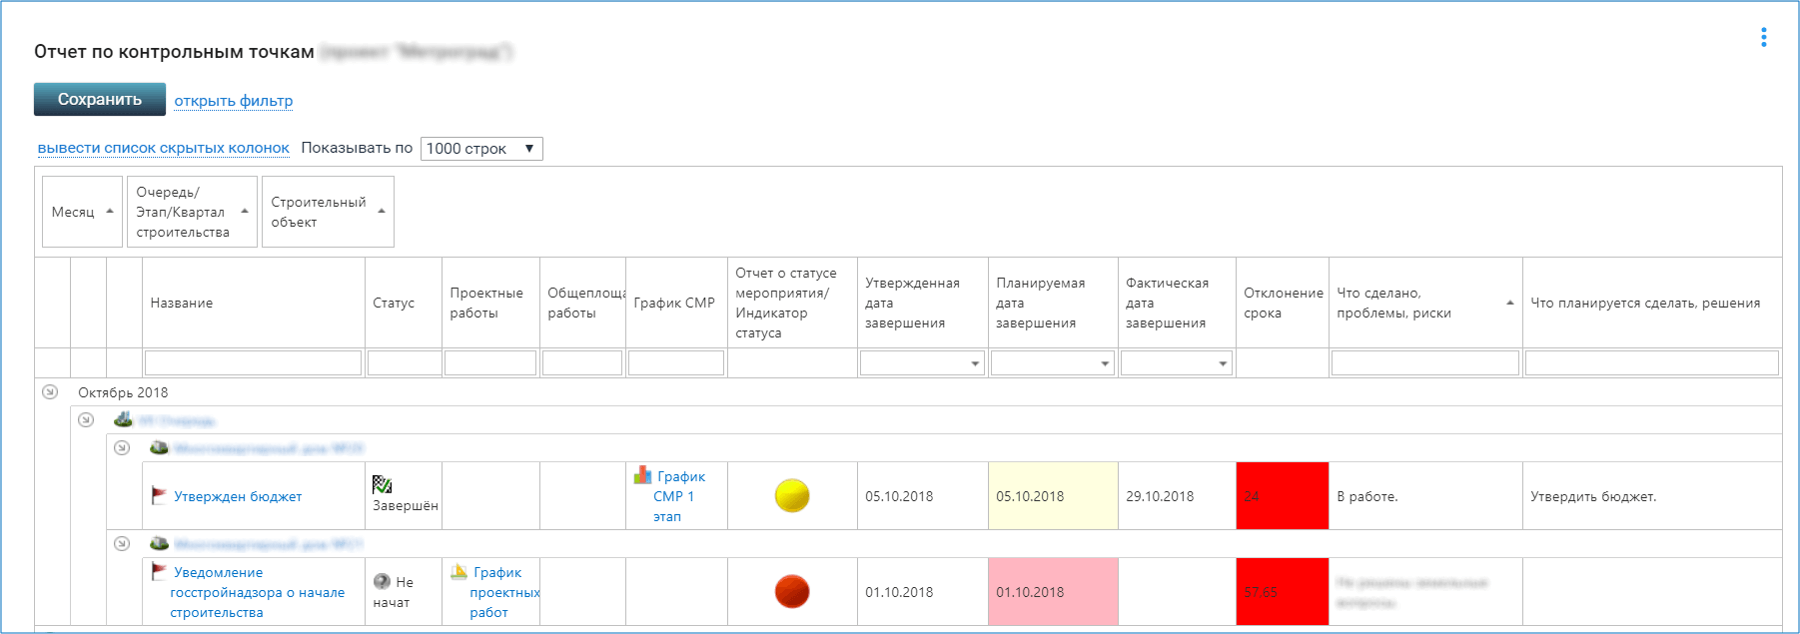Click the red flag beside Утвержден бюджет

(x=158, y=495)
